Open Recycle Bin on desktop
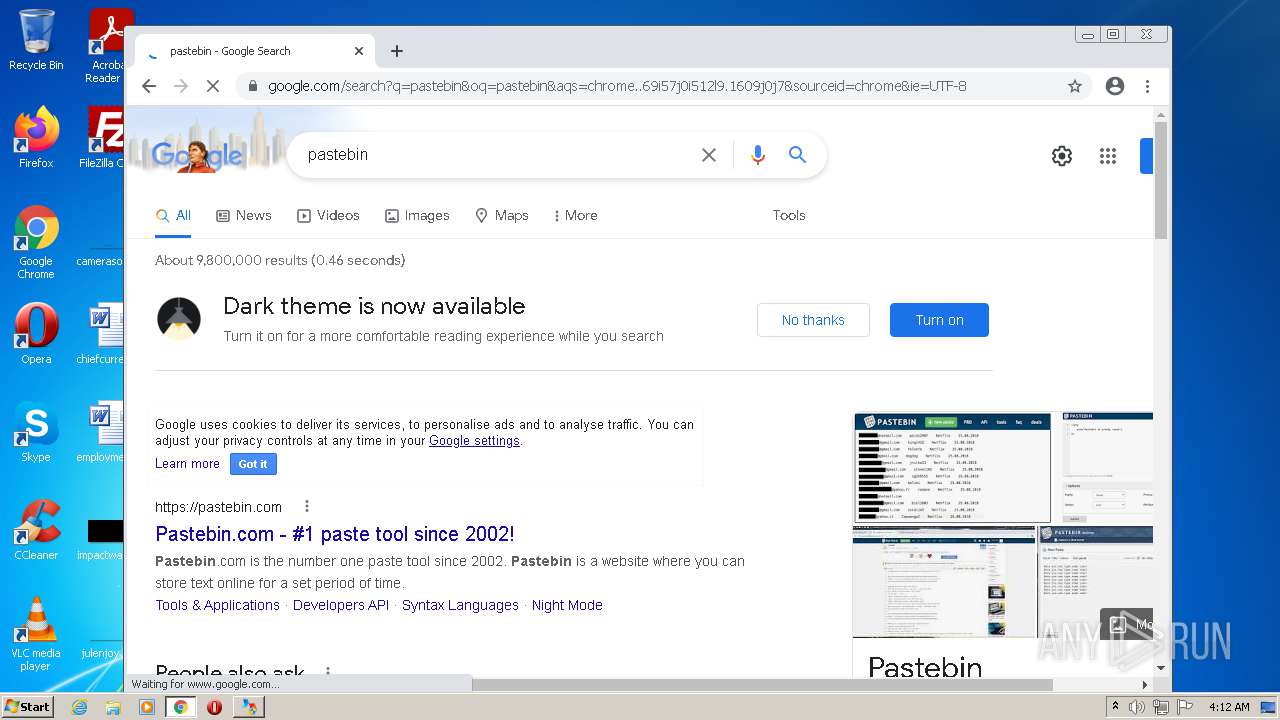The height and width of the screenshot is (720, 1280). 36,40
